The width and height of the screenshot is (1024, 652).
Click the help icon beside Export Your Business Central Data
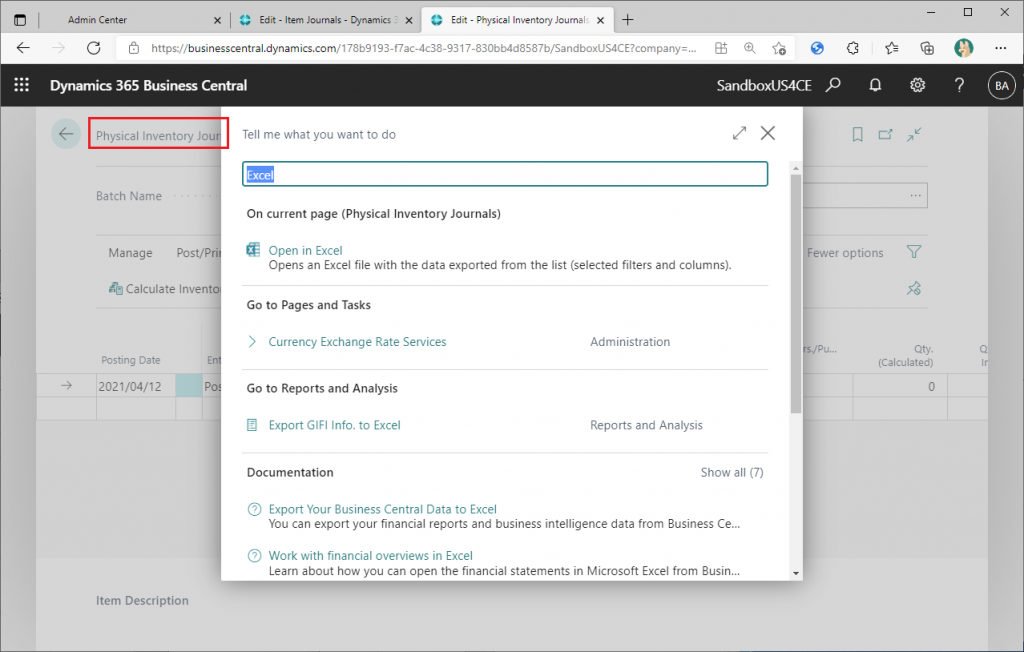(254, 509)
